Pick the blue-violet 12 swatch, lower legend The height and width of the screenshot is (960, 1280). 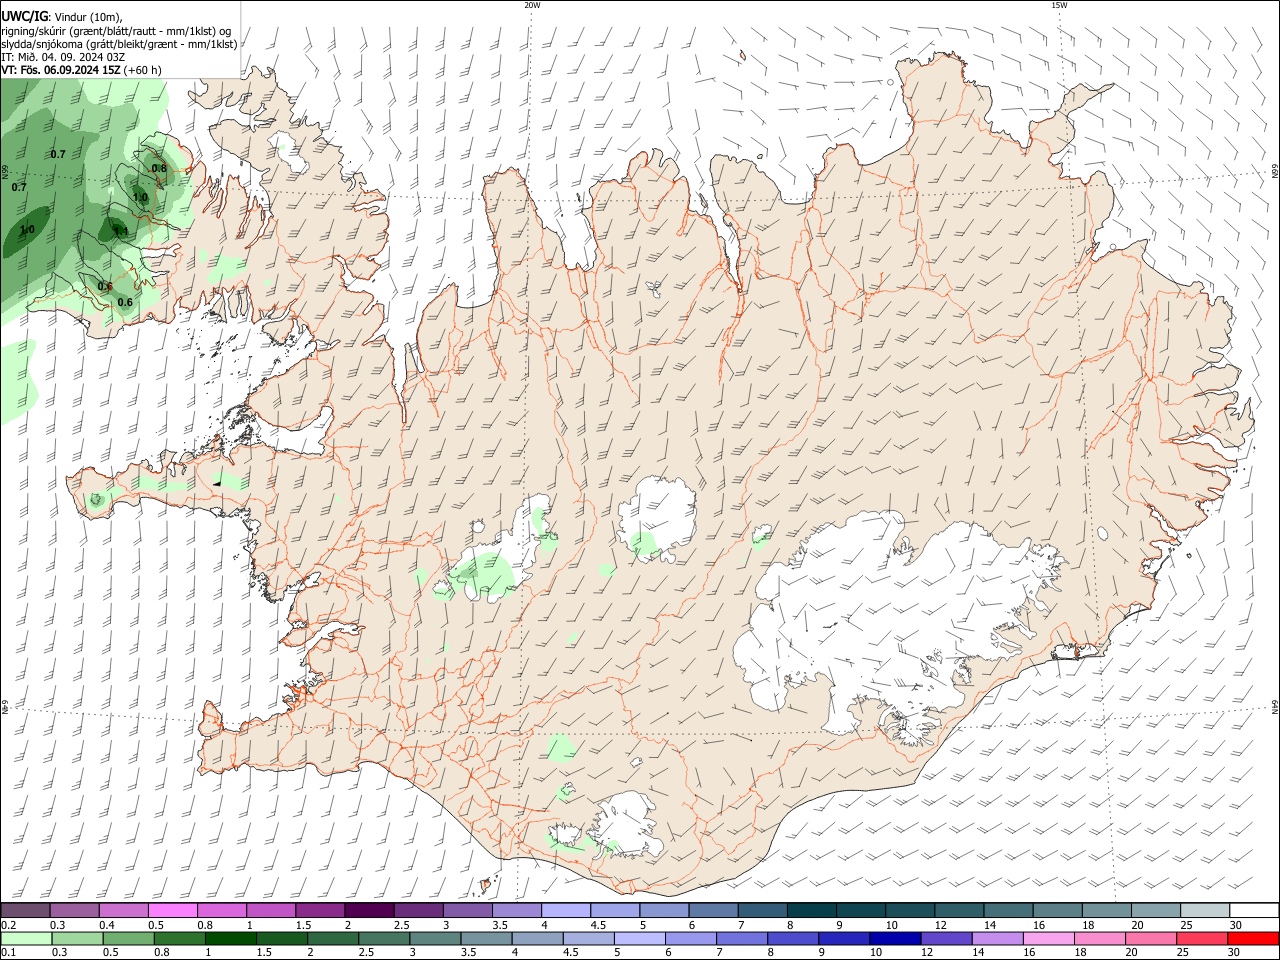coord(946,938)
